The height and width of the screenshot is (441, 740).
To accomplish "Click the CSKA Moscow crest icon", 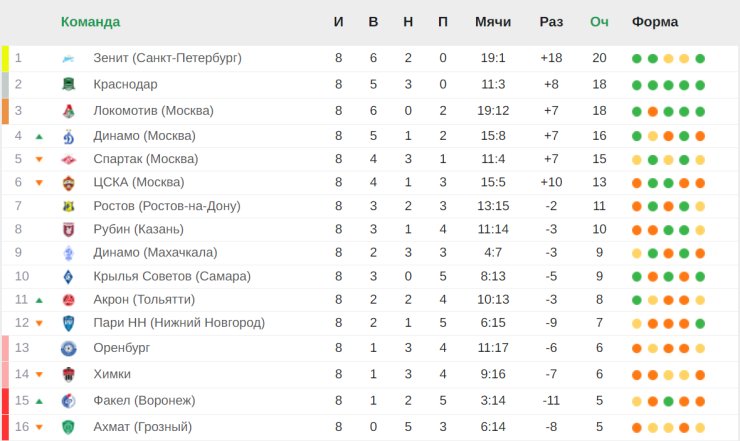I will coord(68,183).
